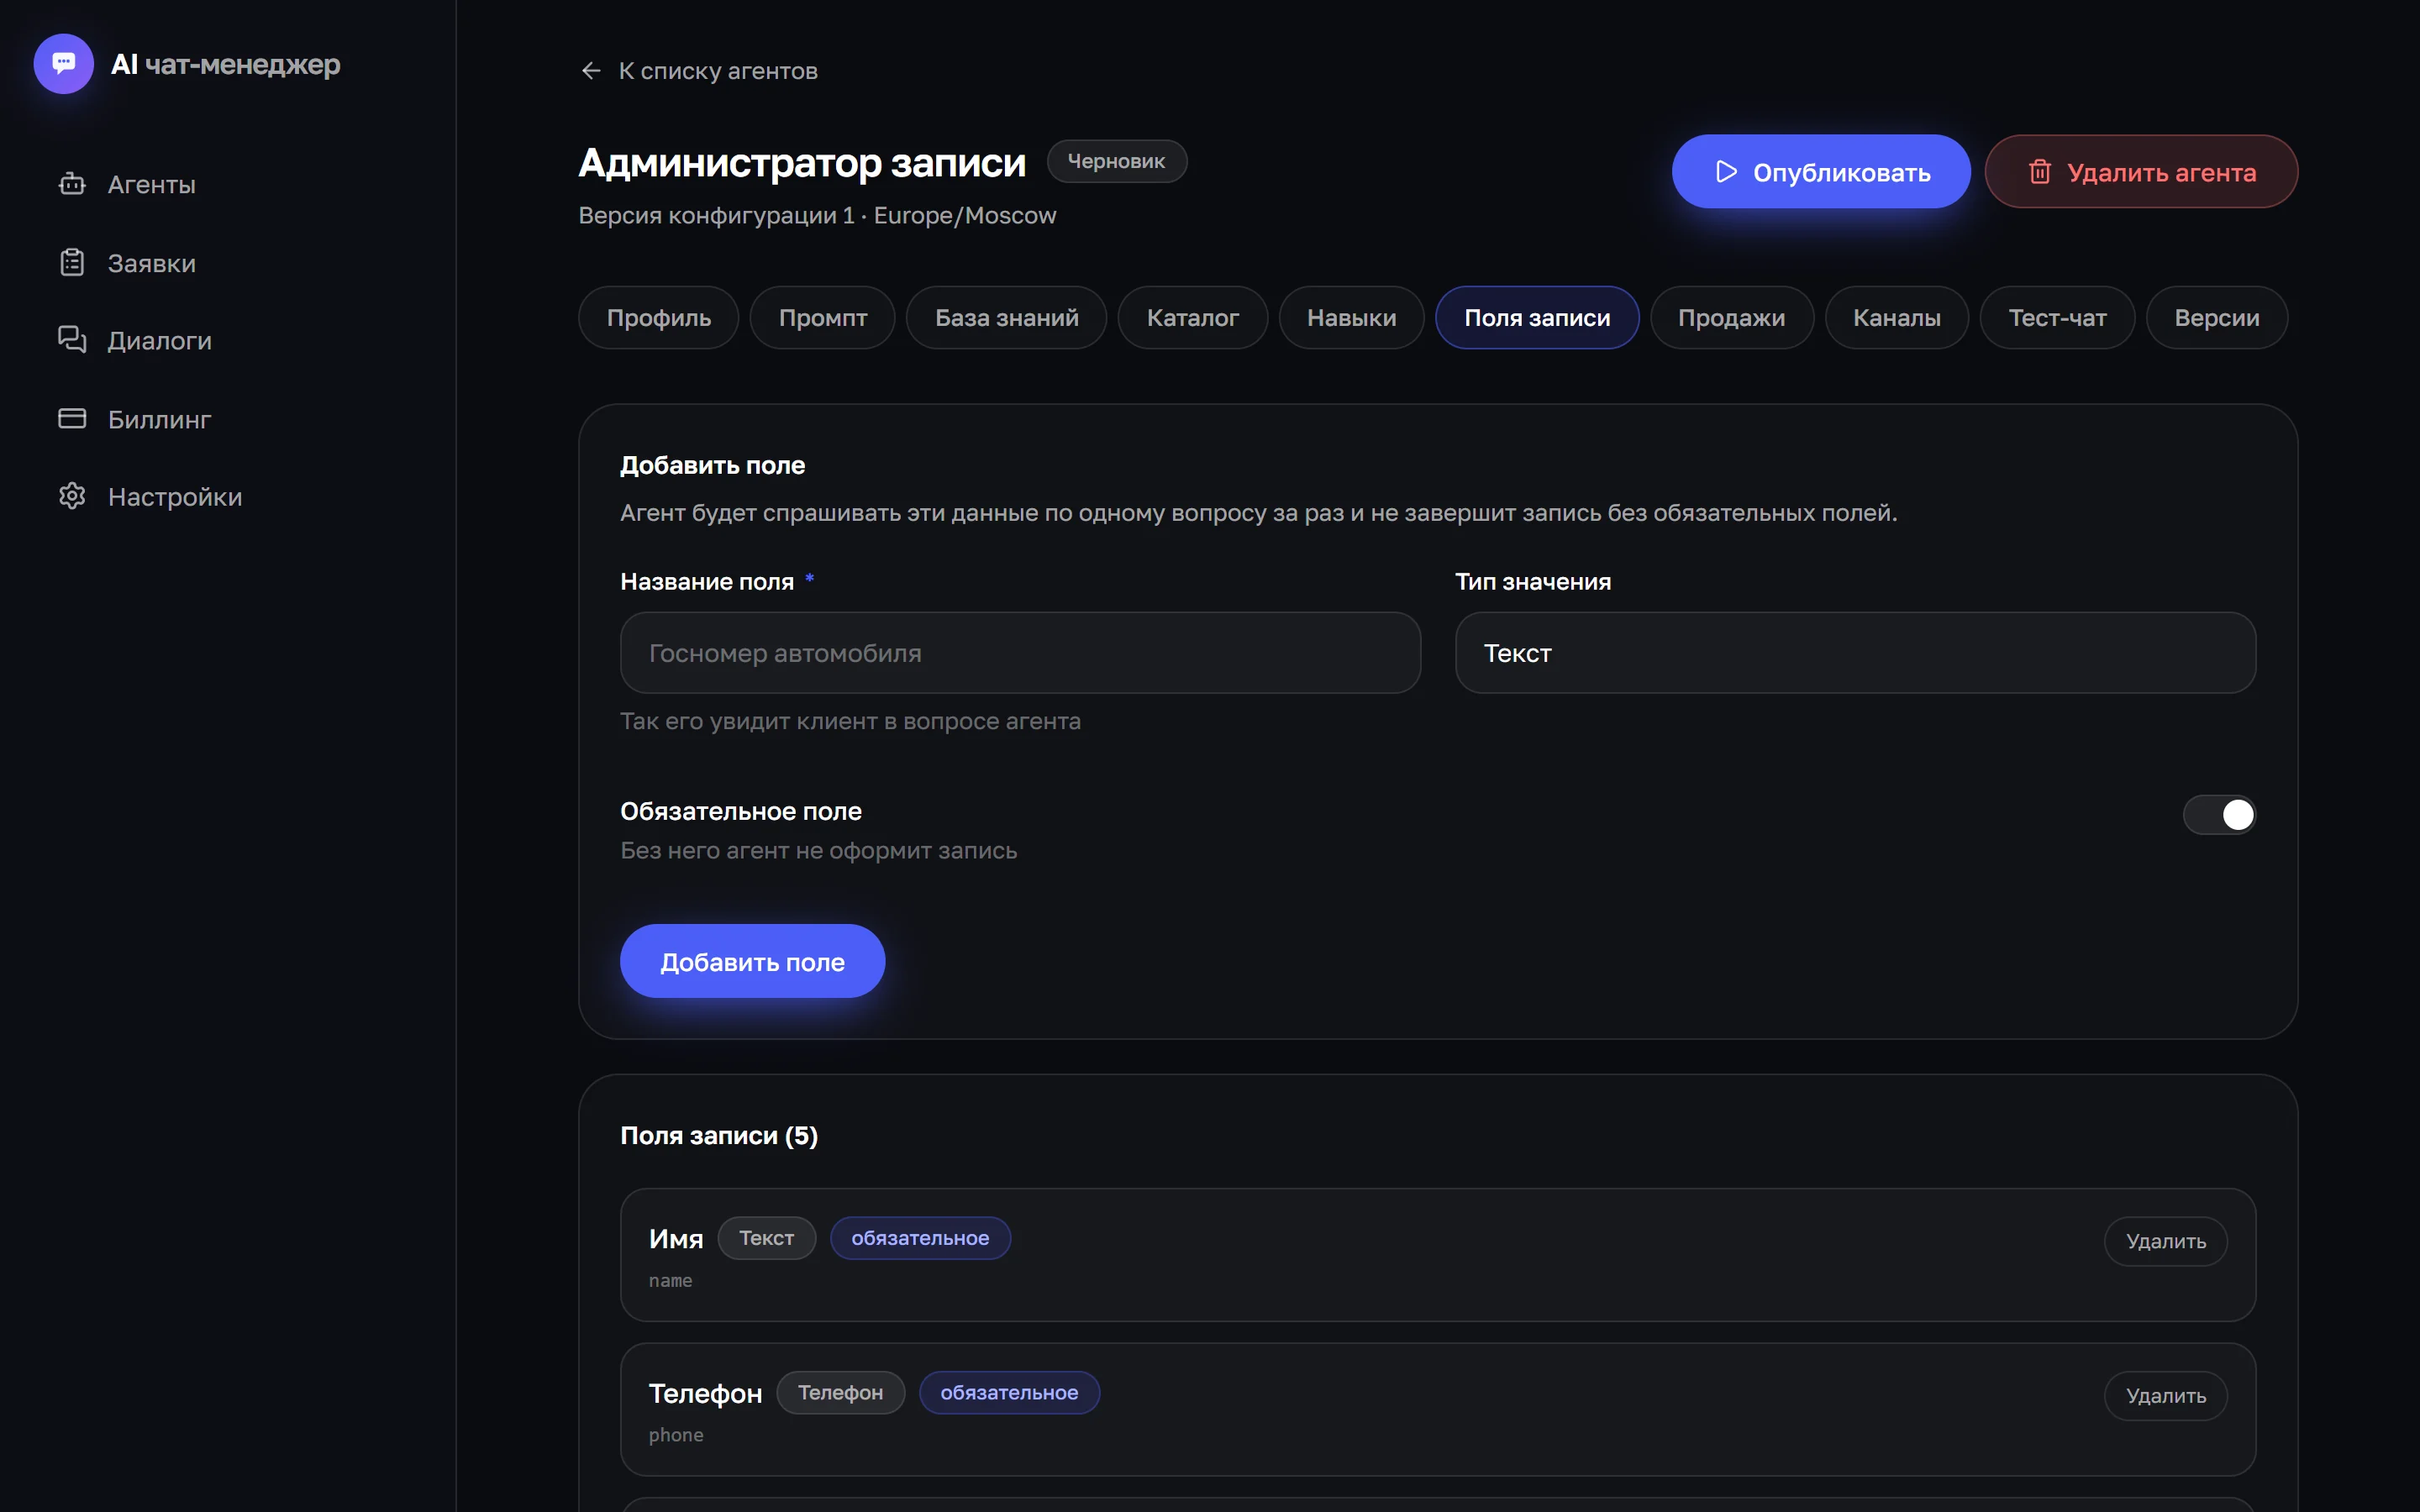The width and height of the screenshot is (2420, 1512).
Task: Select the Поля записи tab
Action: (1537, 318)
